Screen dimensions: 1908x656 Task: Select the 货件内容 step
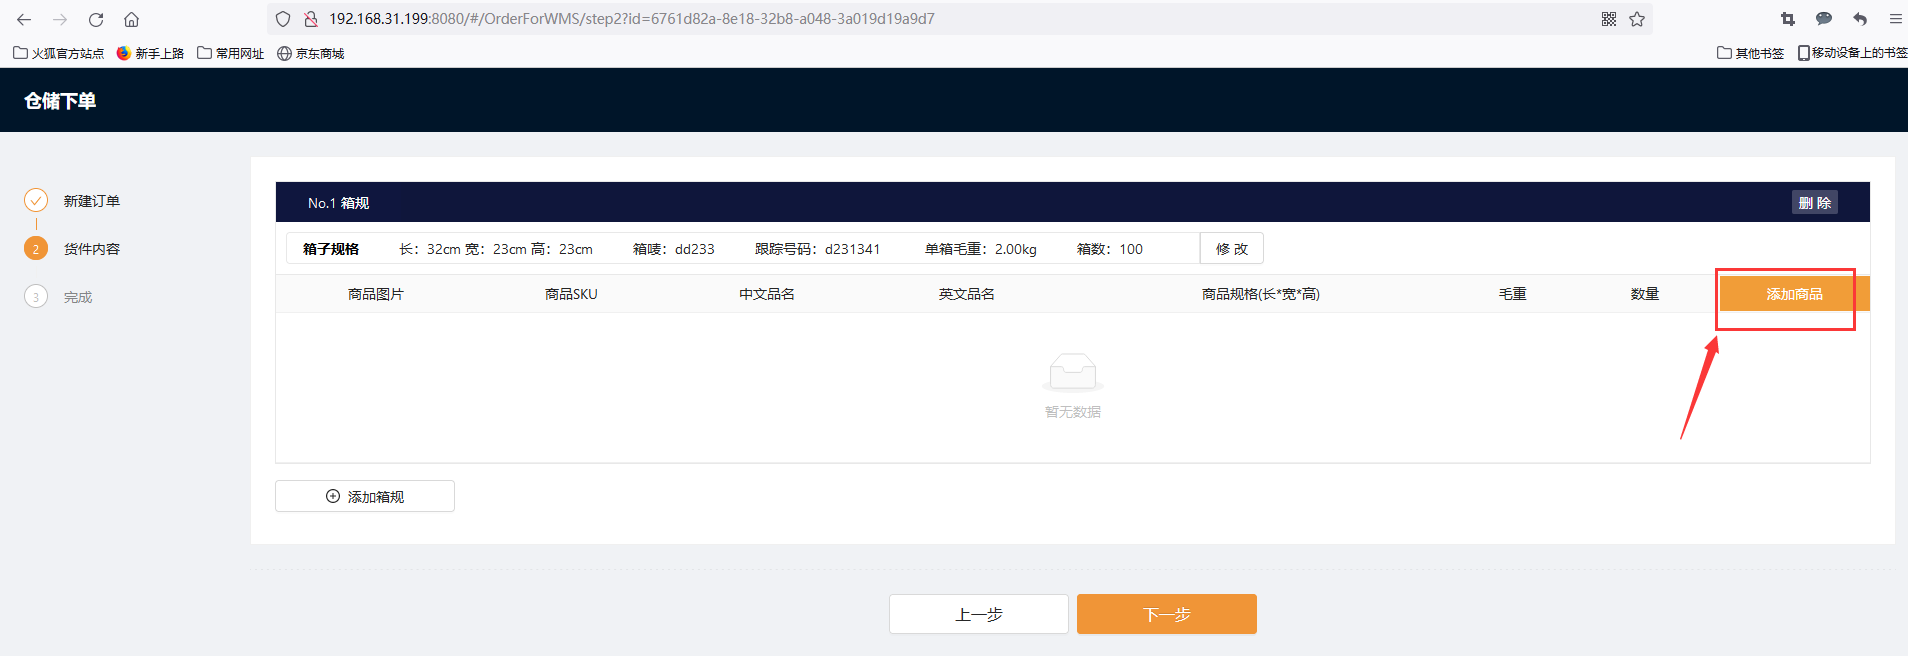tap(91, 249)
